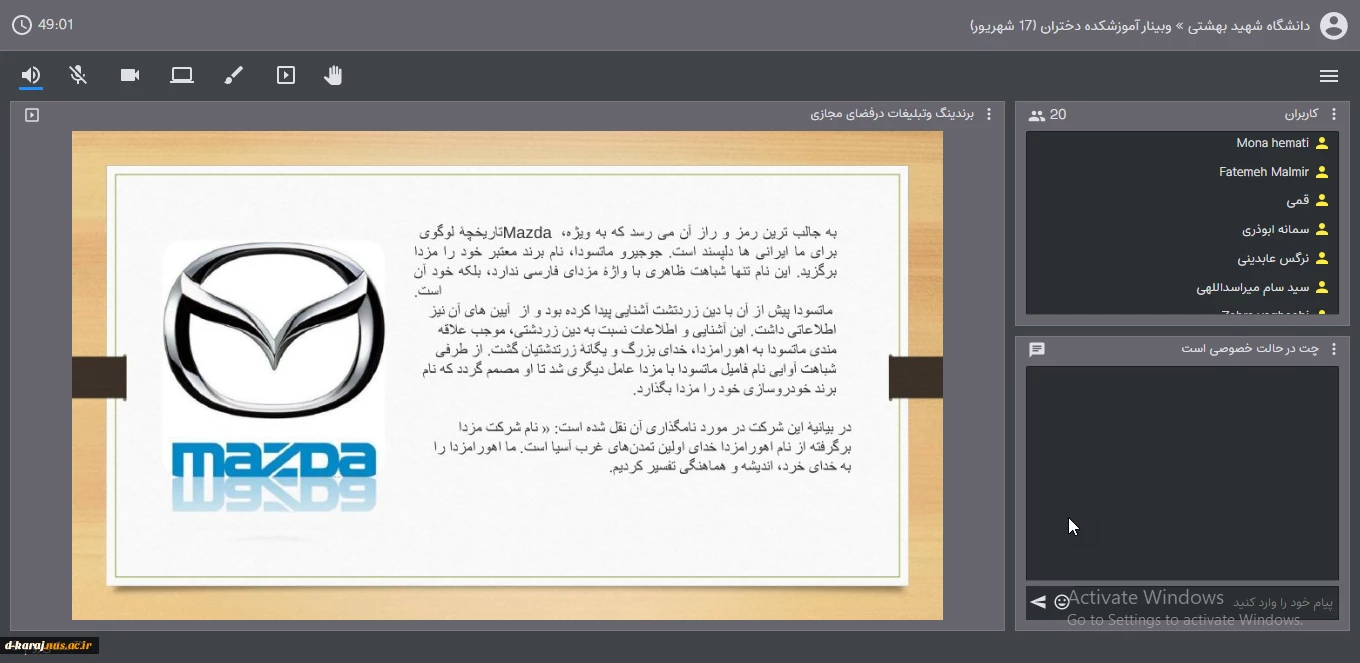Image resolution: width=1360 pixels, height=663 pixels.
Task: Unmute the microphone
Action: pyautogui.click(x=78, y=75)
